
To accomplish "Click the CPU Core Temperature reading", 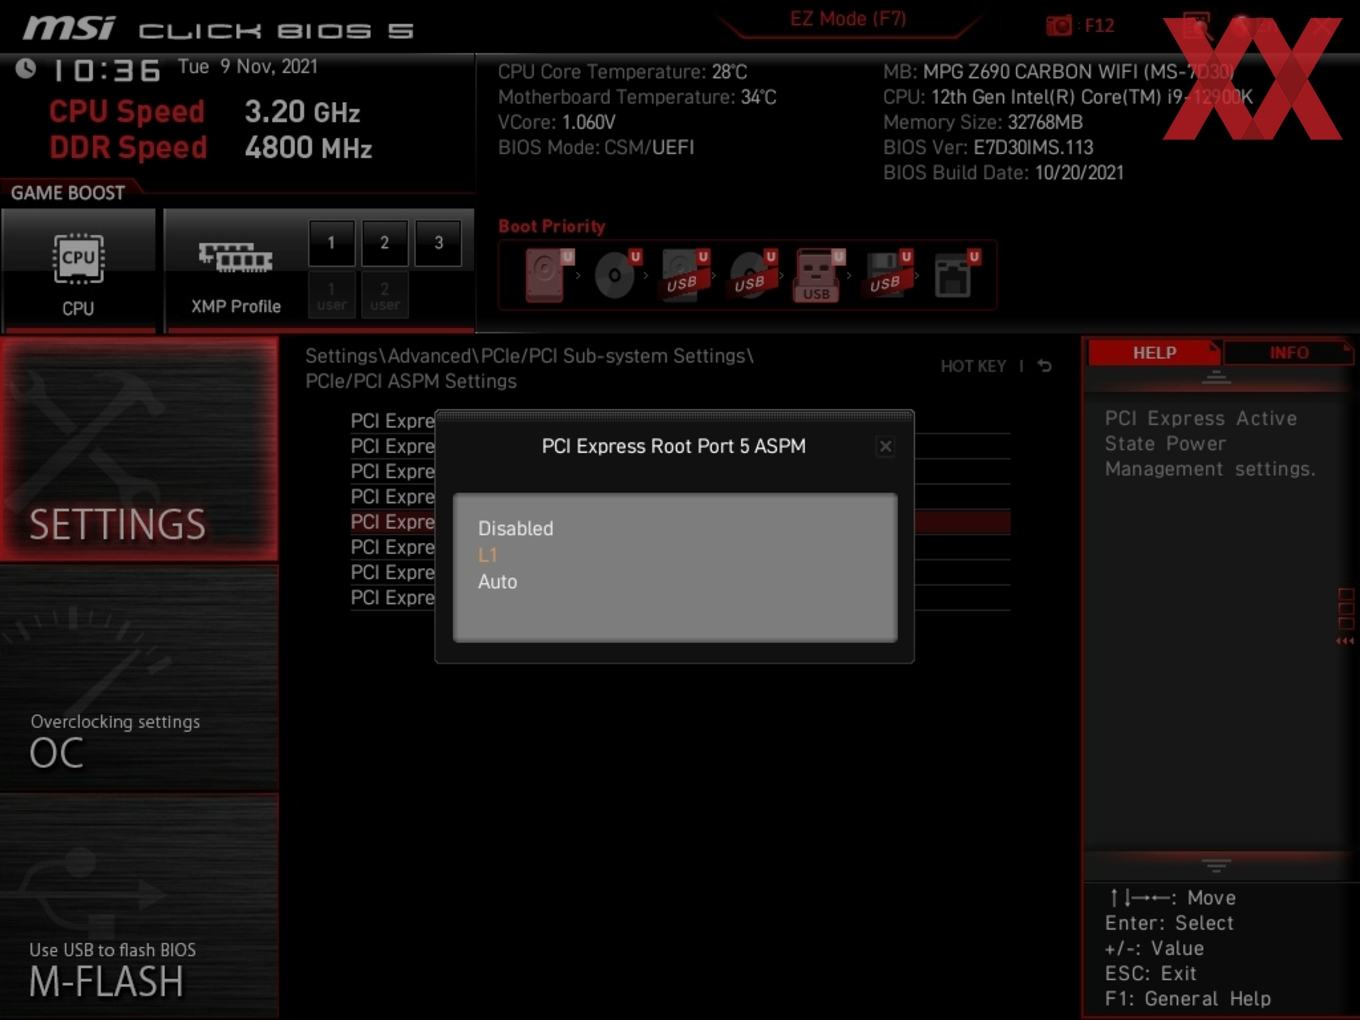I will pos(622,72).
